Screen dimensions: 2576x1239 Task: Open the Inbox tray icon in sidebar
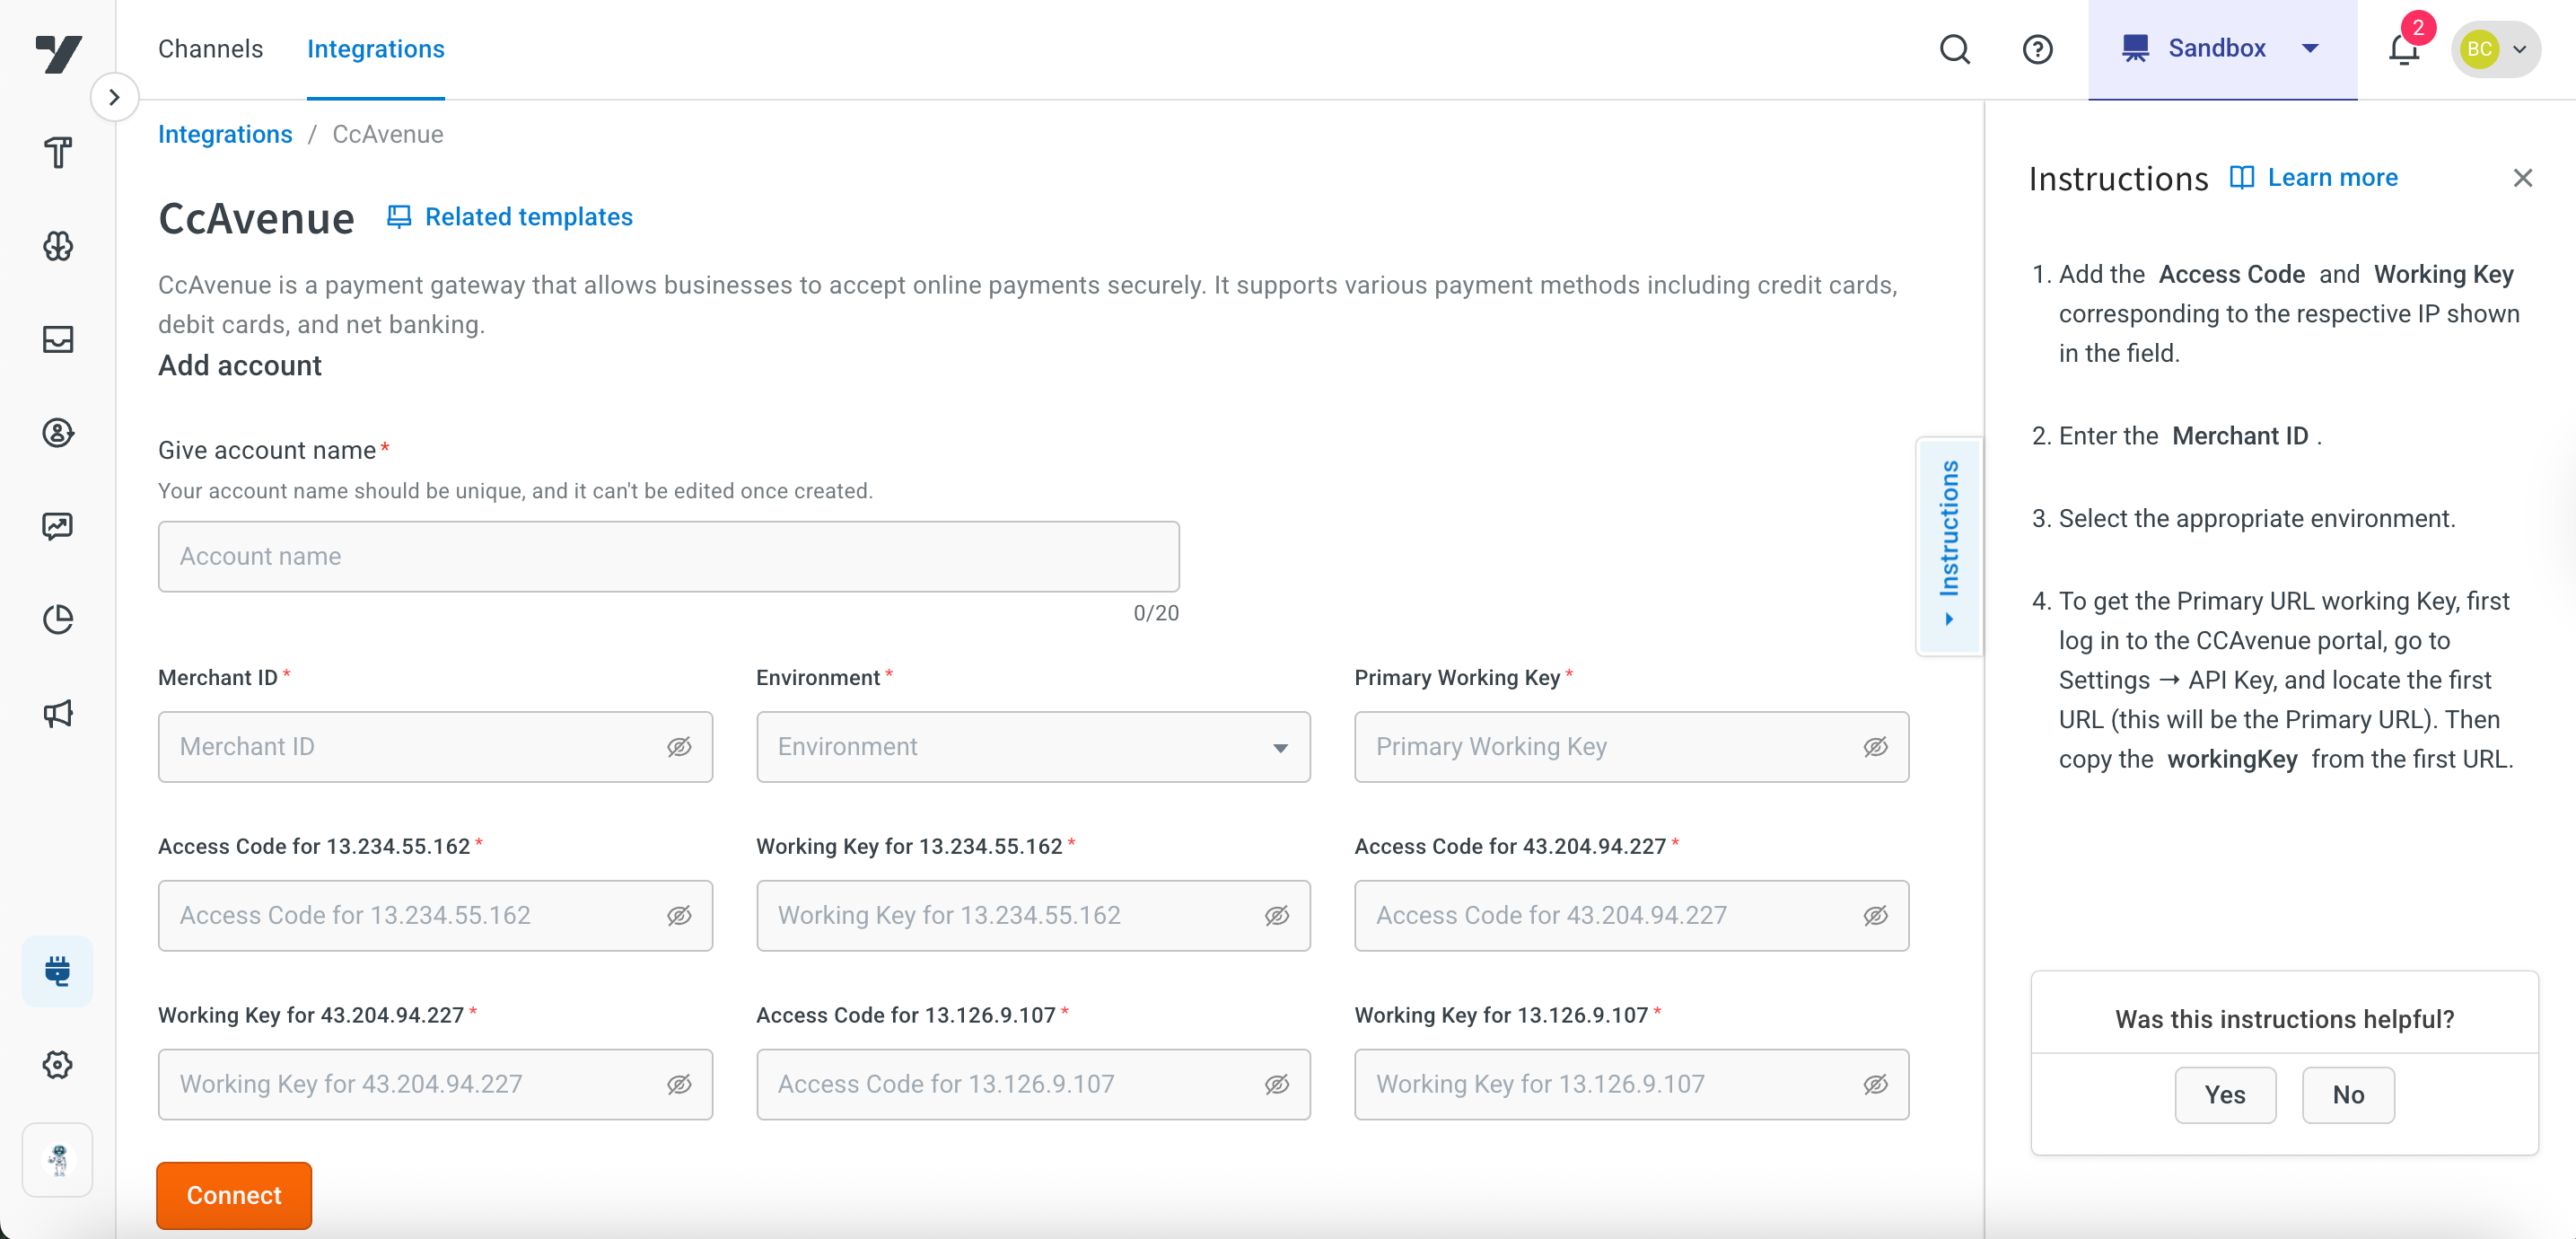pyautogui.click(x=58, y=339)
